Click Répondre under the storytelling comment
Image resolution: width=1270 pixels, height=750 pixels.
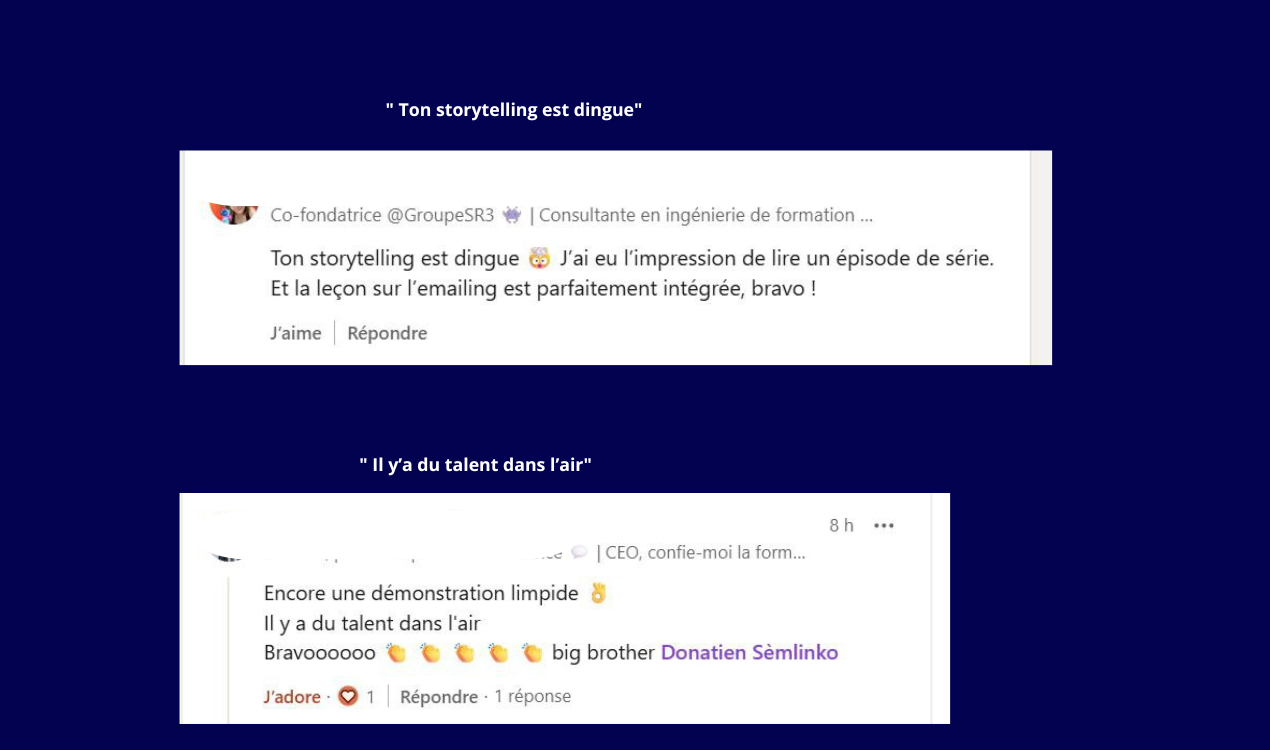[x=387, y=333]
